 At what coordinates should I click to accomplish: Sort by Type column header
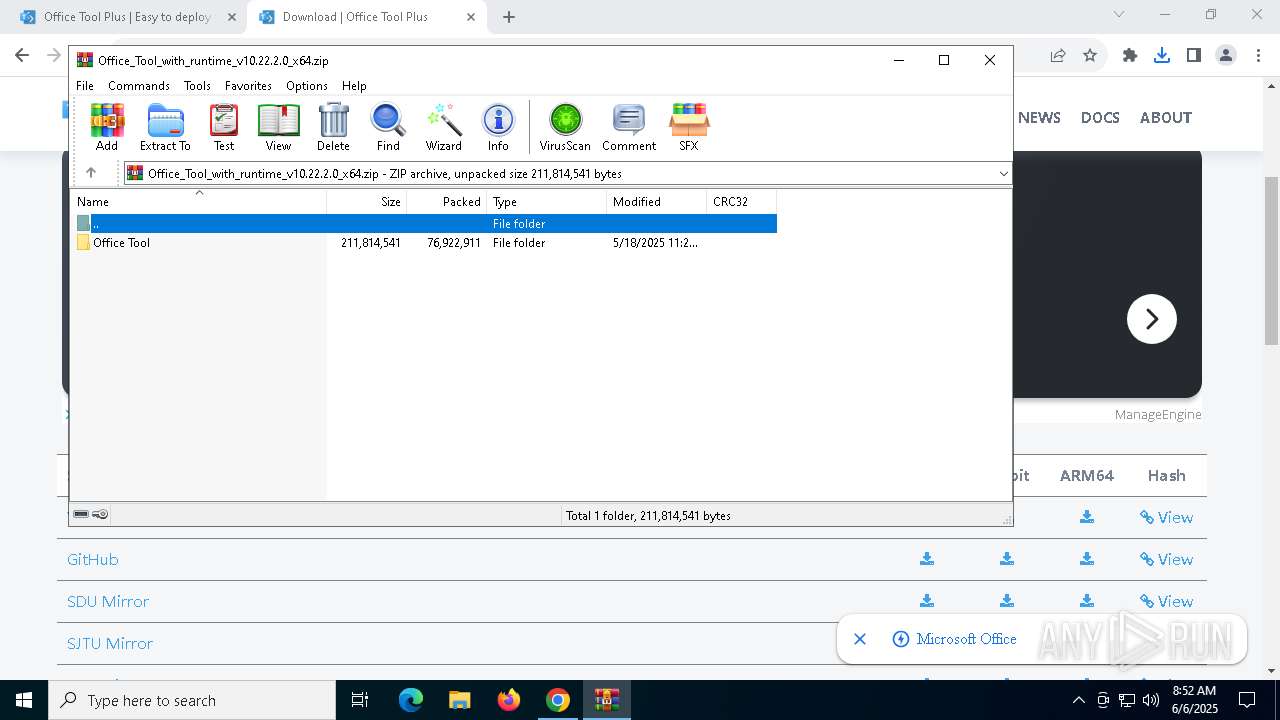[547, 202]
